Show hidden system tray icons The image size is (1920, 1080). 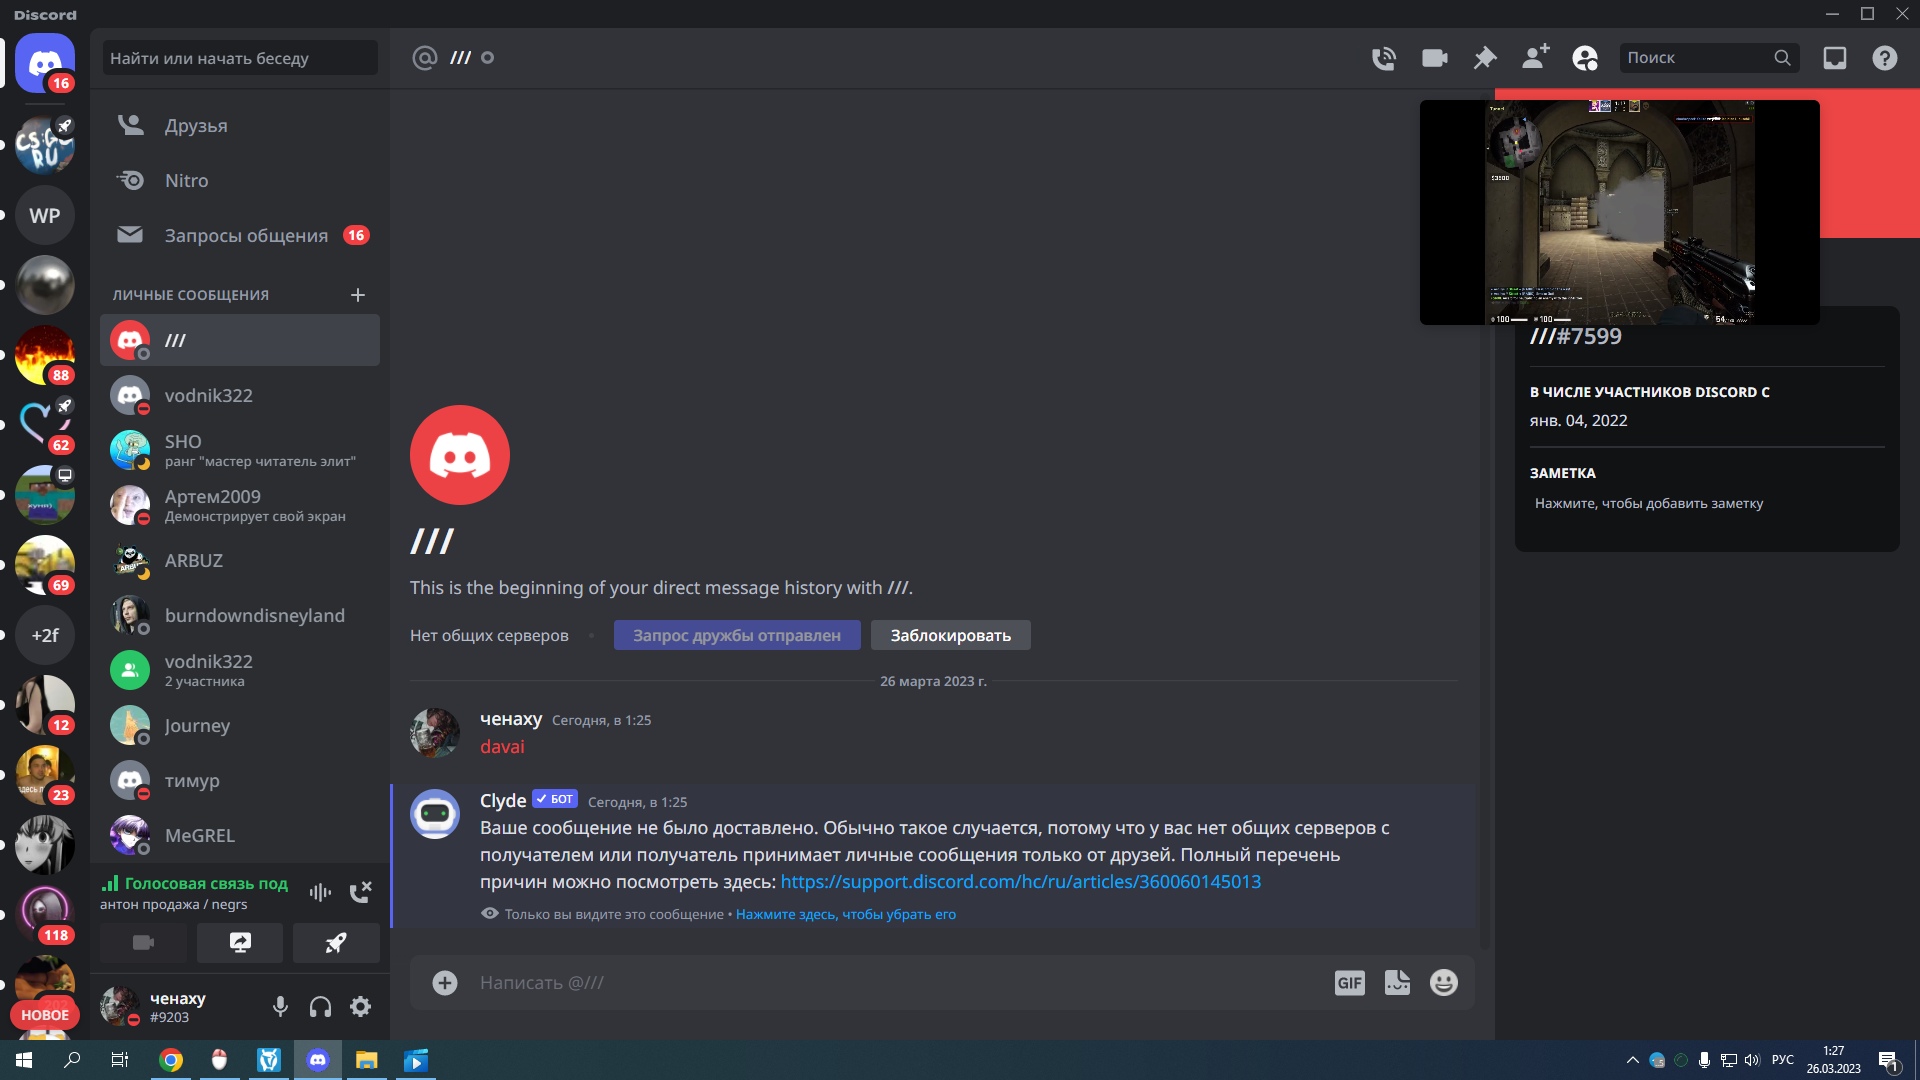point(1632,1060)
